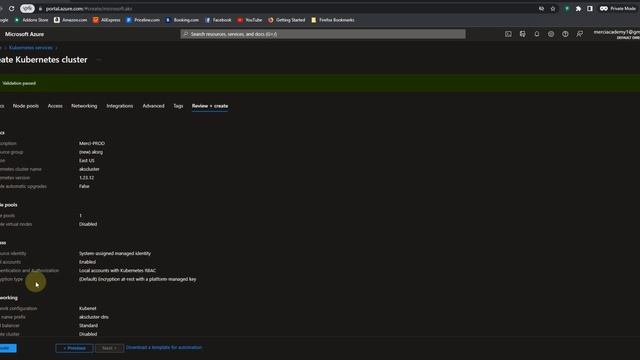
Task: Open the Booking.com bookmark
Action: point(182,20)
